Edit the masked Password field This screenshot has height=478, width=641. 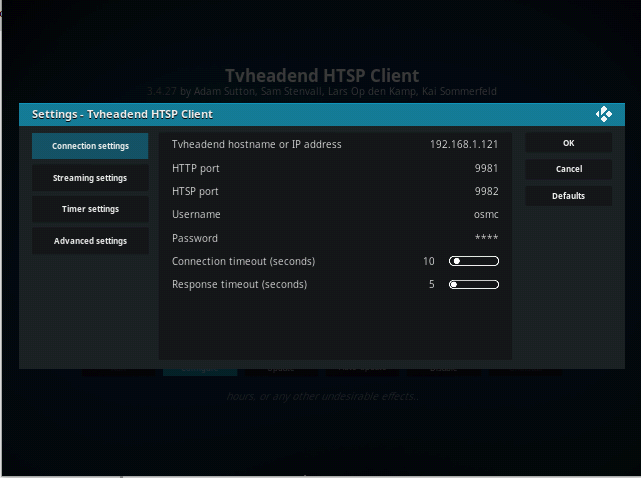[x=486, y=237]
